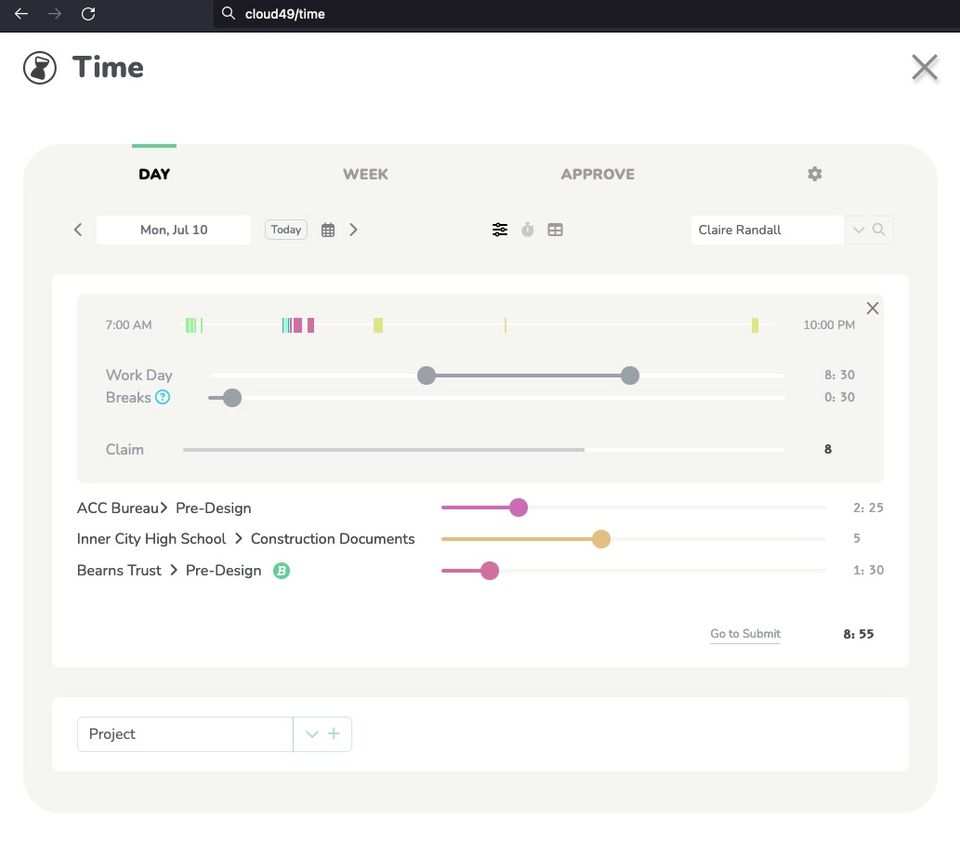960x844 pixels.
Task: Go to the next day arrow
Action: click(353, 230)
